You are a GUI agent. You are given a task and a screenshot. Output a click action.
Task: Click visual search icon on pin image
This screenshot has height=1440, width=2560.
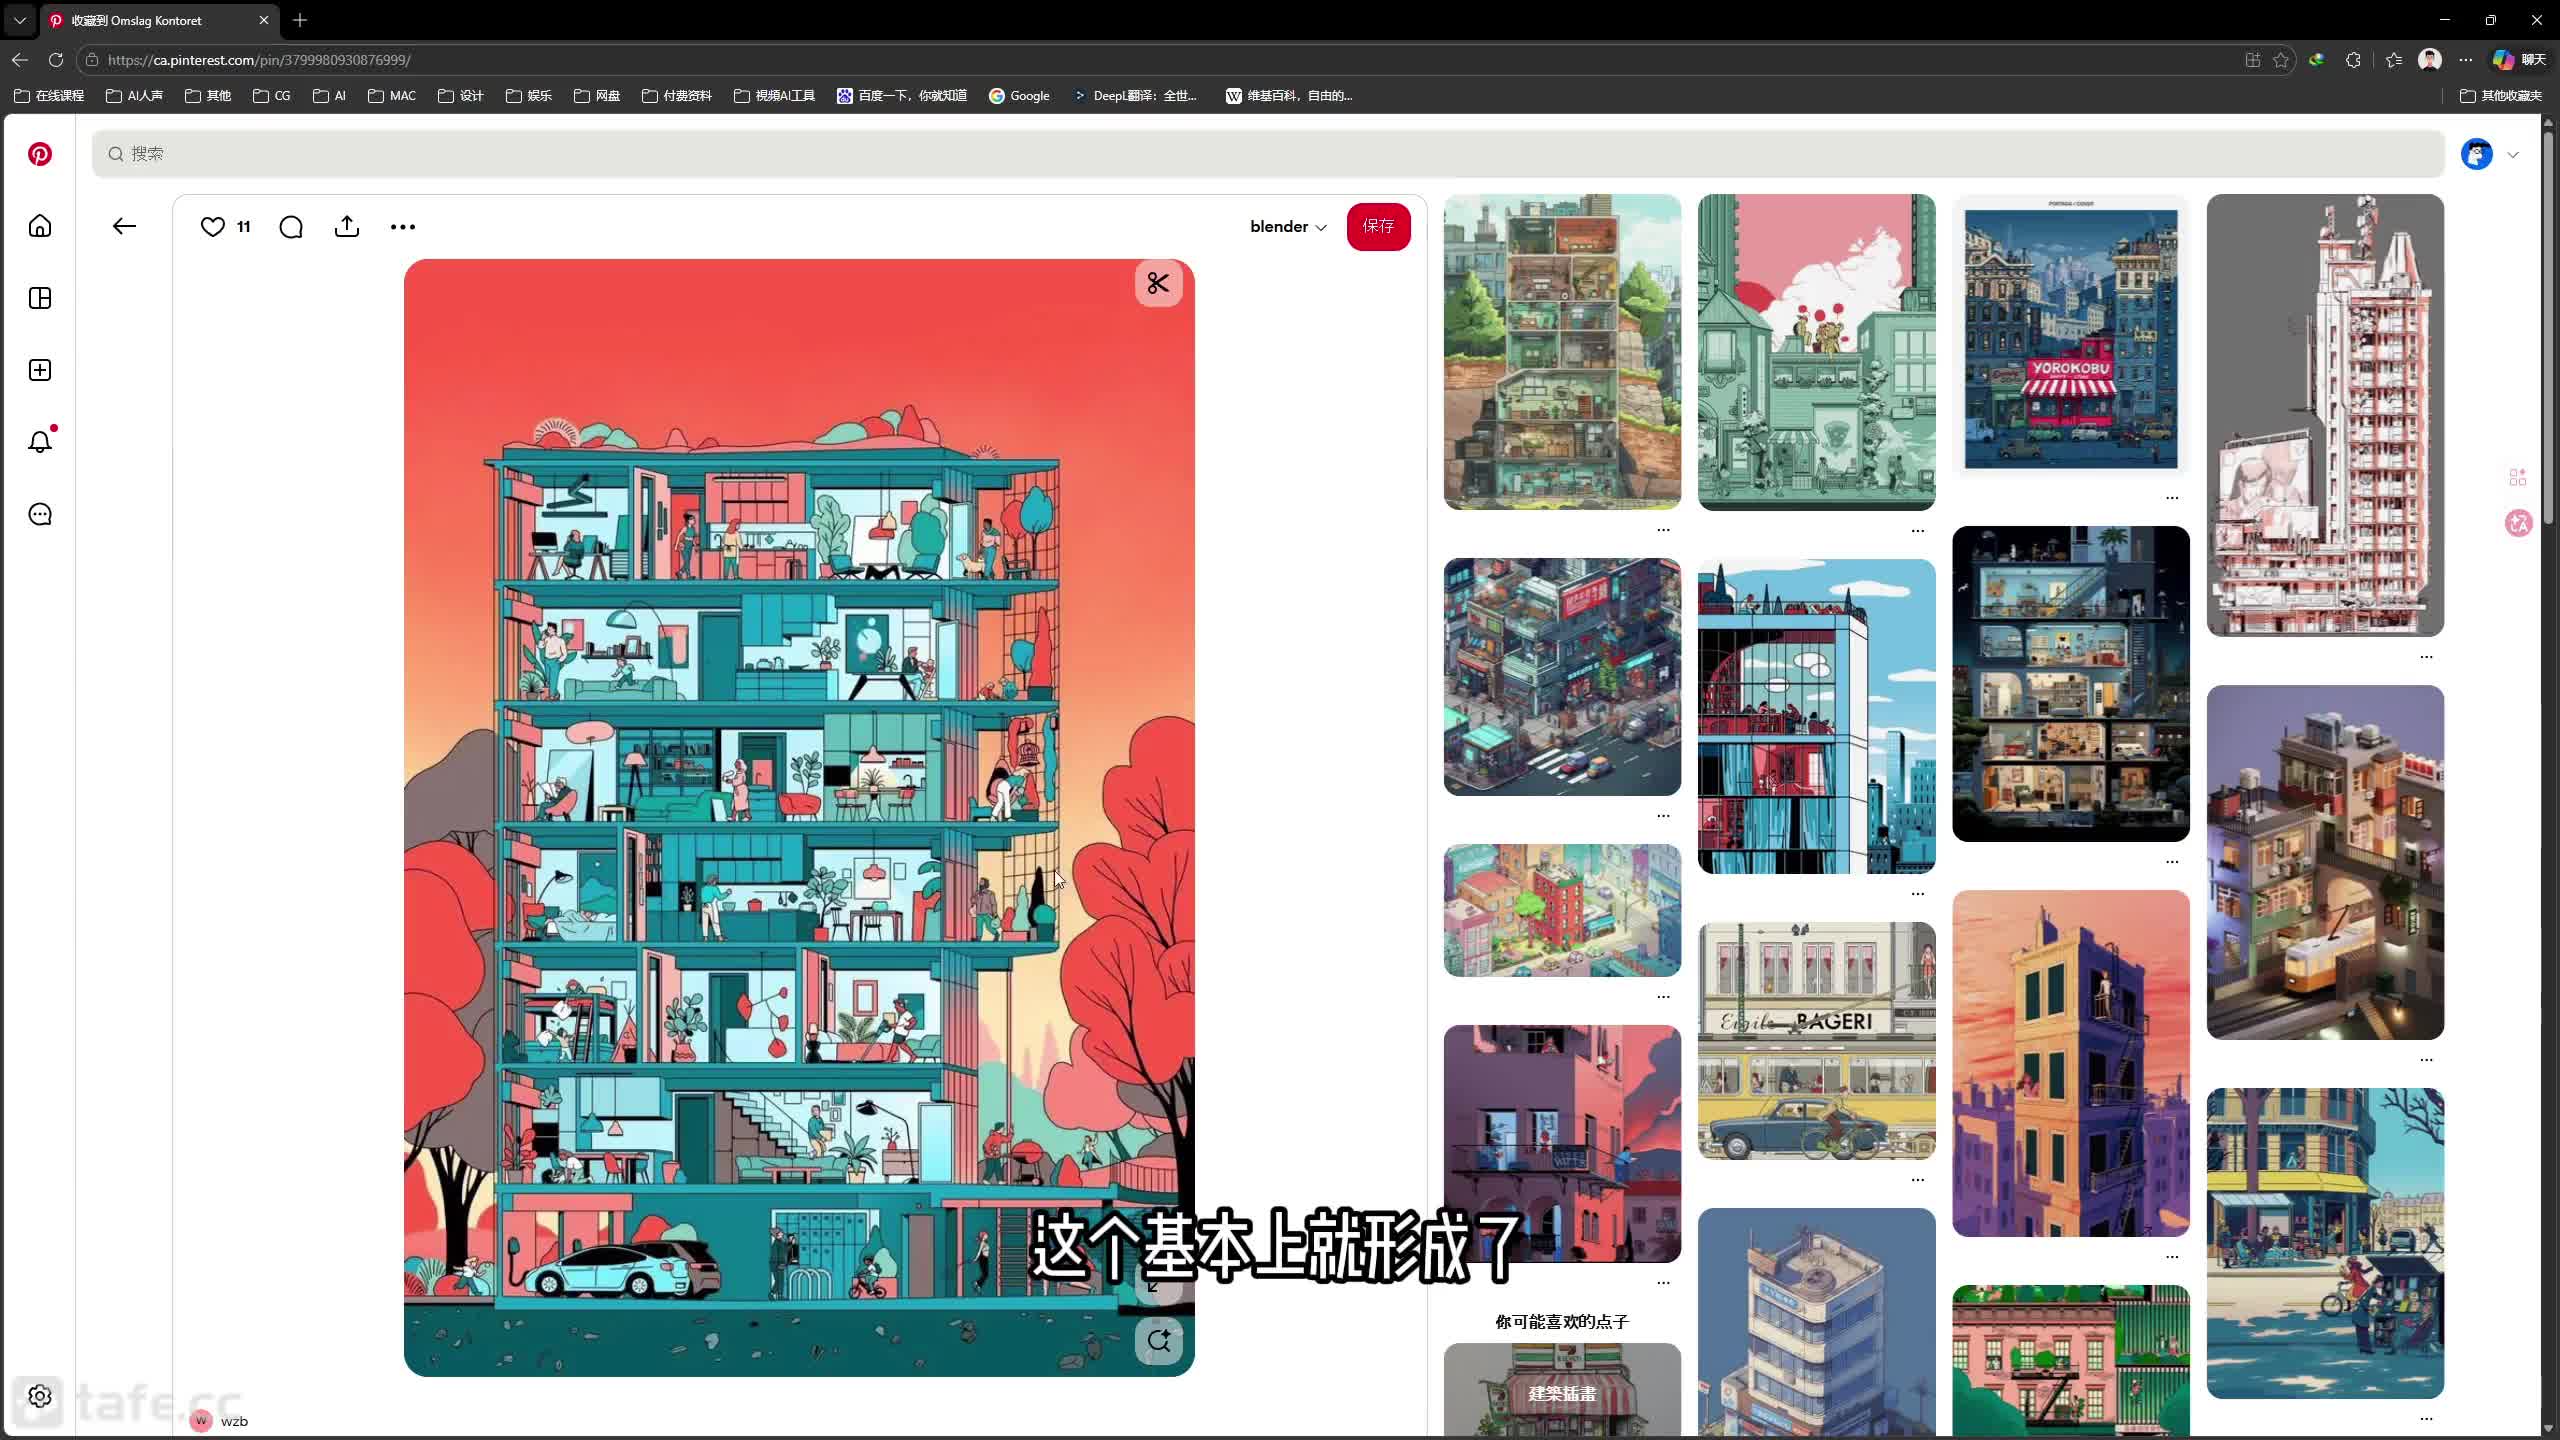1158,1341
